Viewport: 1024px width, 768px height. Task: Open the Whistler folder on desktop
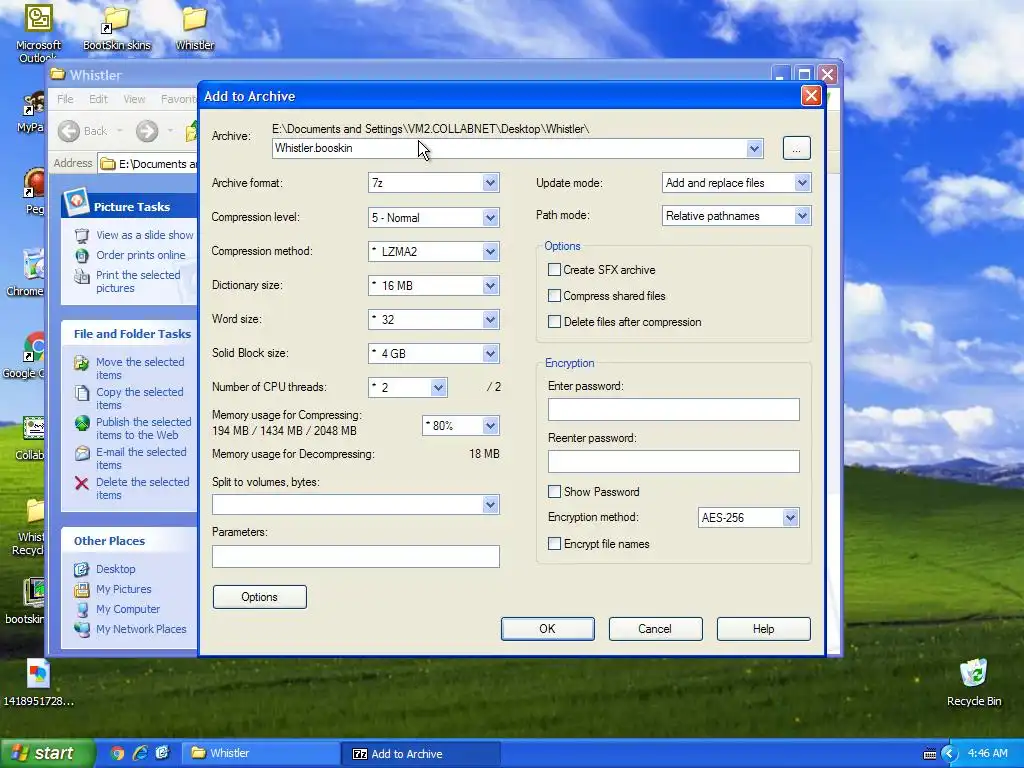pos(195,19)
